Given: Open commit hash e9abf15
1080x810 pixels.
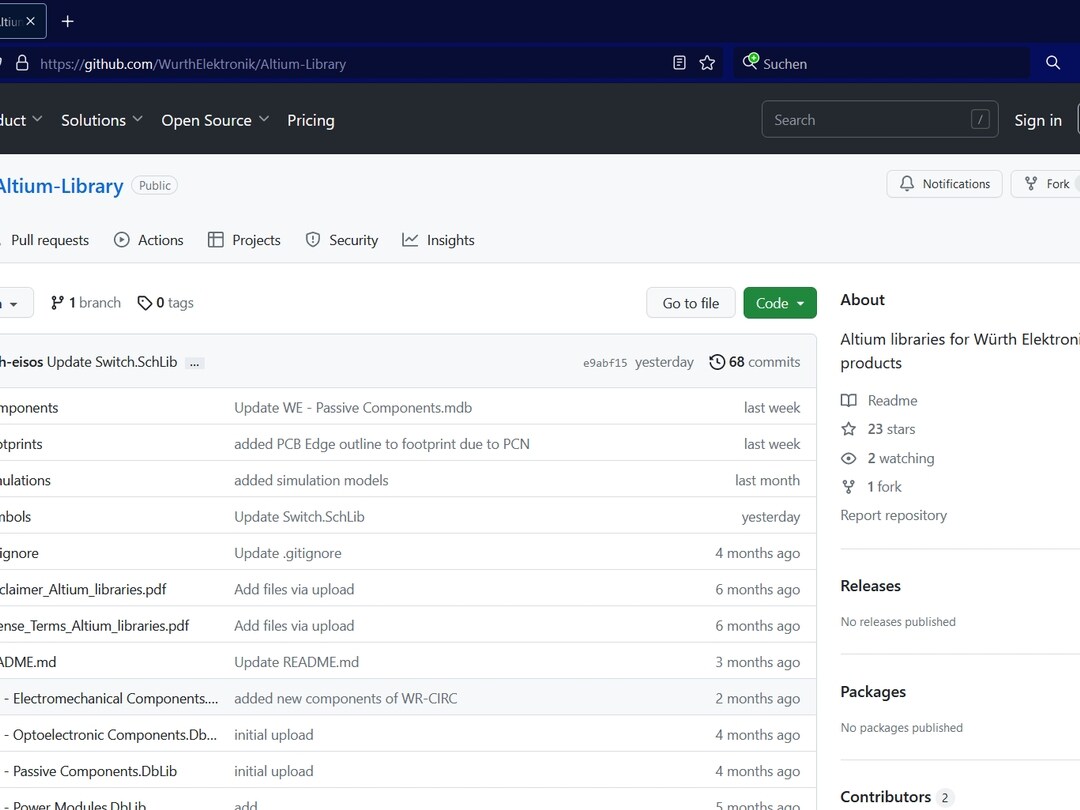Looking at the screenshot, I should 605,363.
